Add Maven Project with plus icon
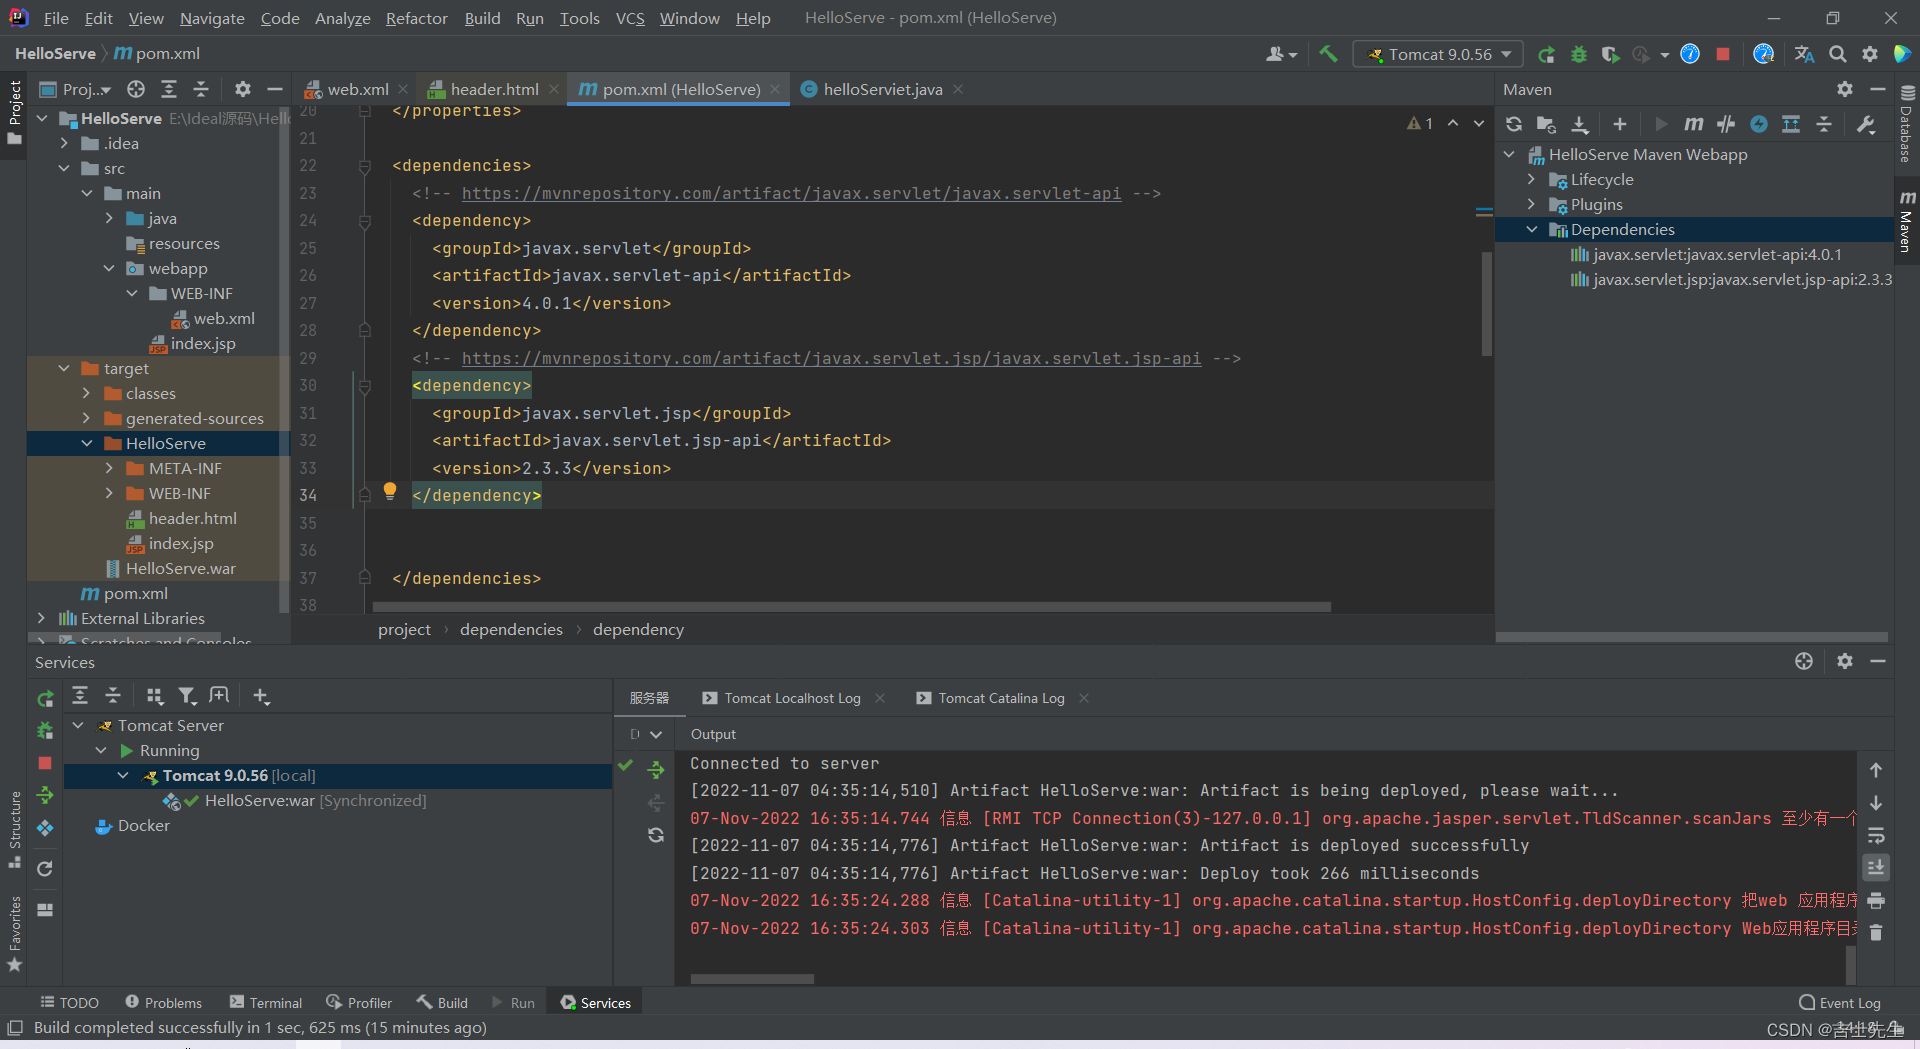Viewport: 1920px width, 1049px height. pyautogui.click(x=1620, y=124)
